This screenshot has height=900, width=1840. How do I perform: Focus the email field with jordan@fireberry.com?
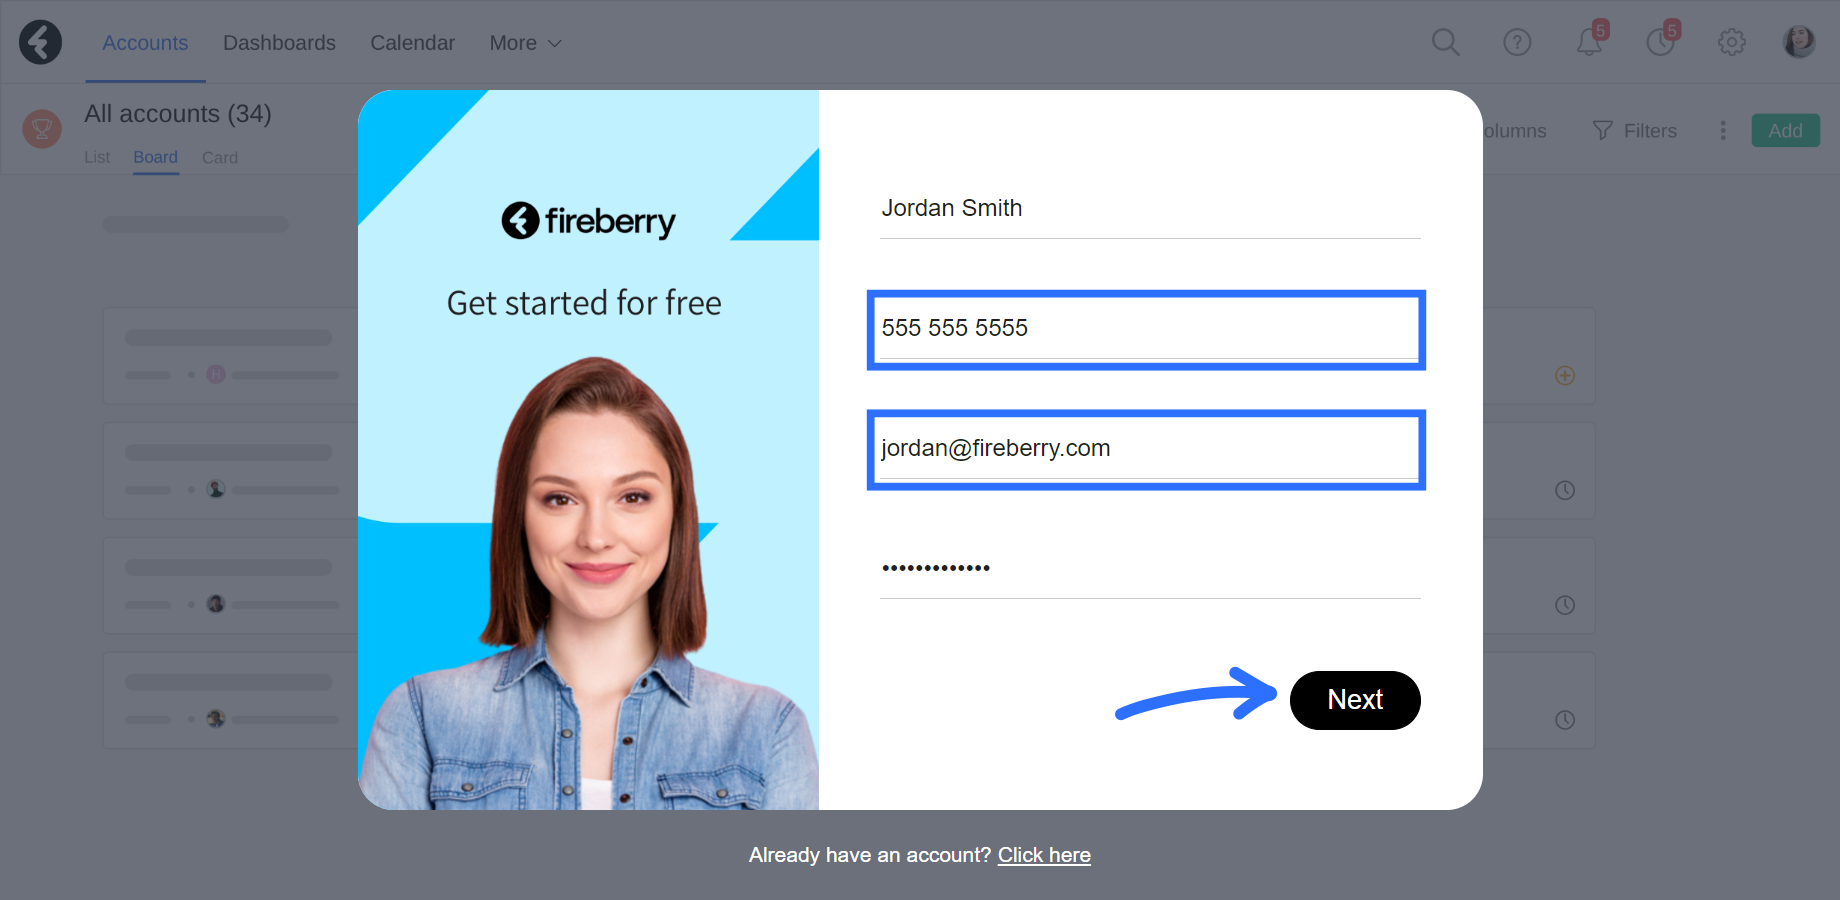1146,450
